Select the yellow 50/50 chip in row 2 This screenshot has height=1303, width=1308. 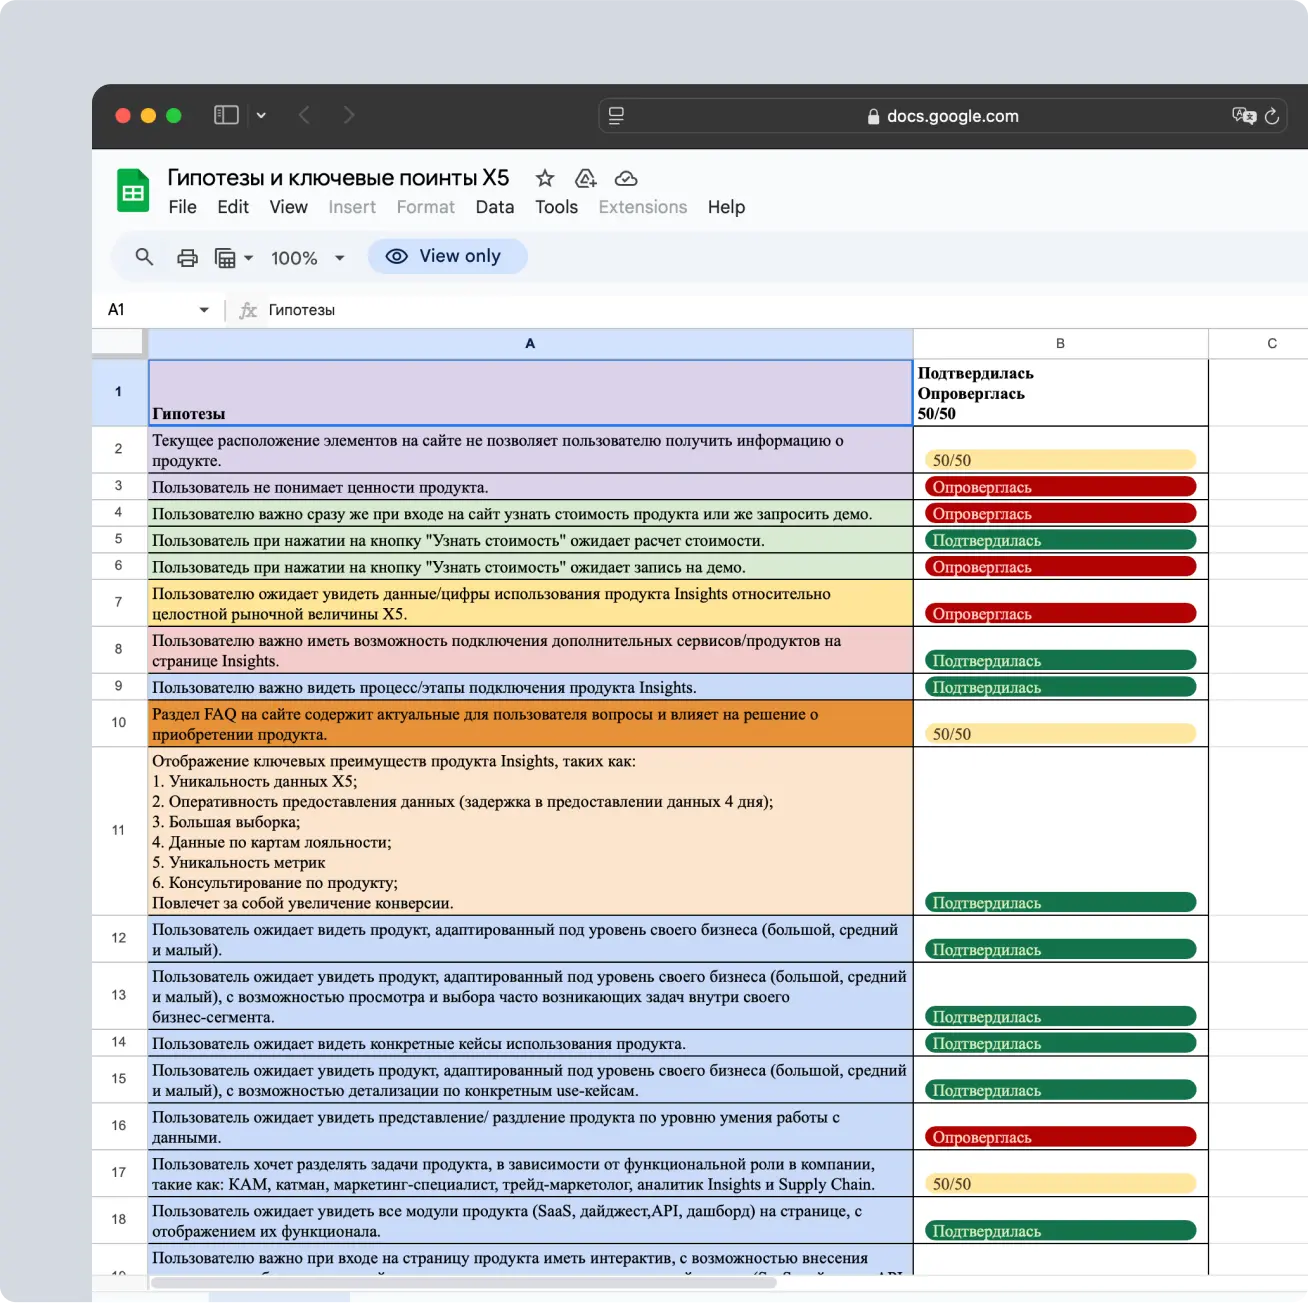coord(1060,460)
